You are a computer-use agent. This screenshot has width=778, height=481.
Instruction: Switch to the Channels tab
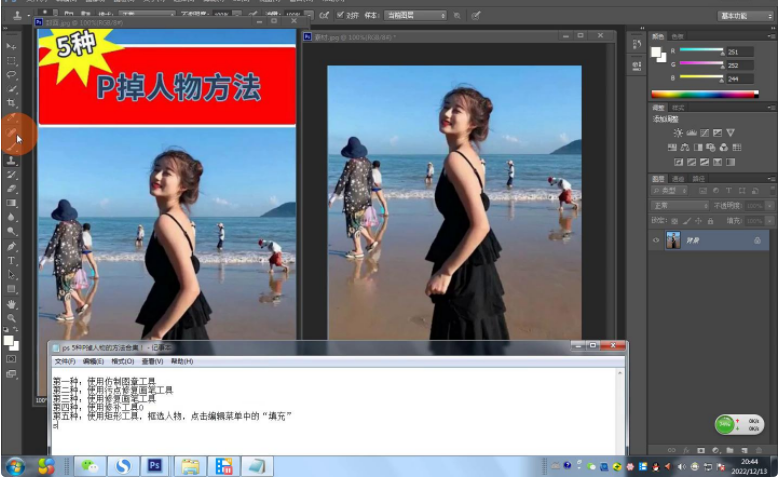point(678,179)
